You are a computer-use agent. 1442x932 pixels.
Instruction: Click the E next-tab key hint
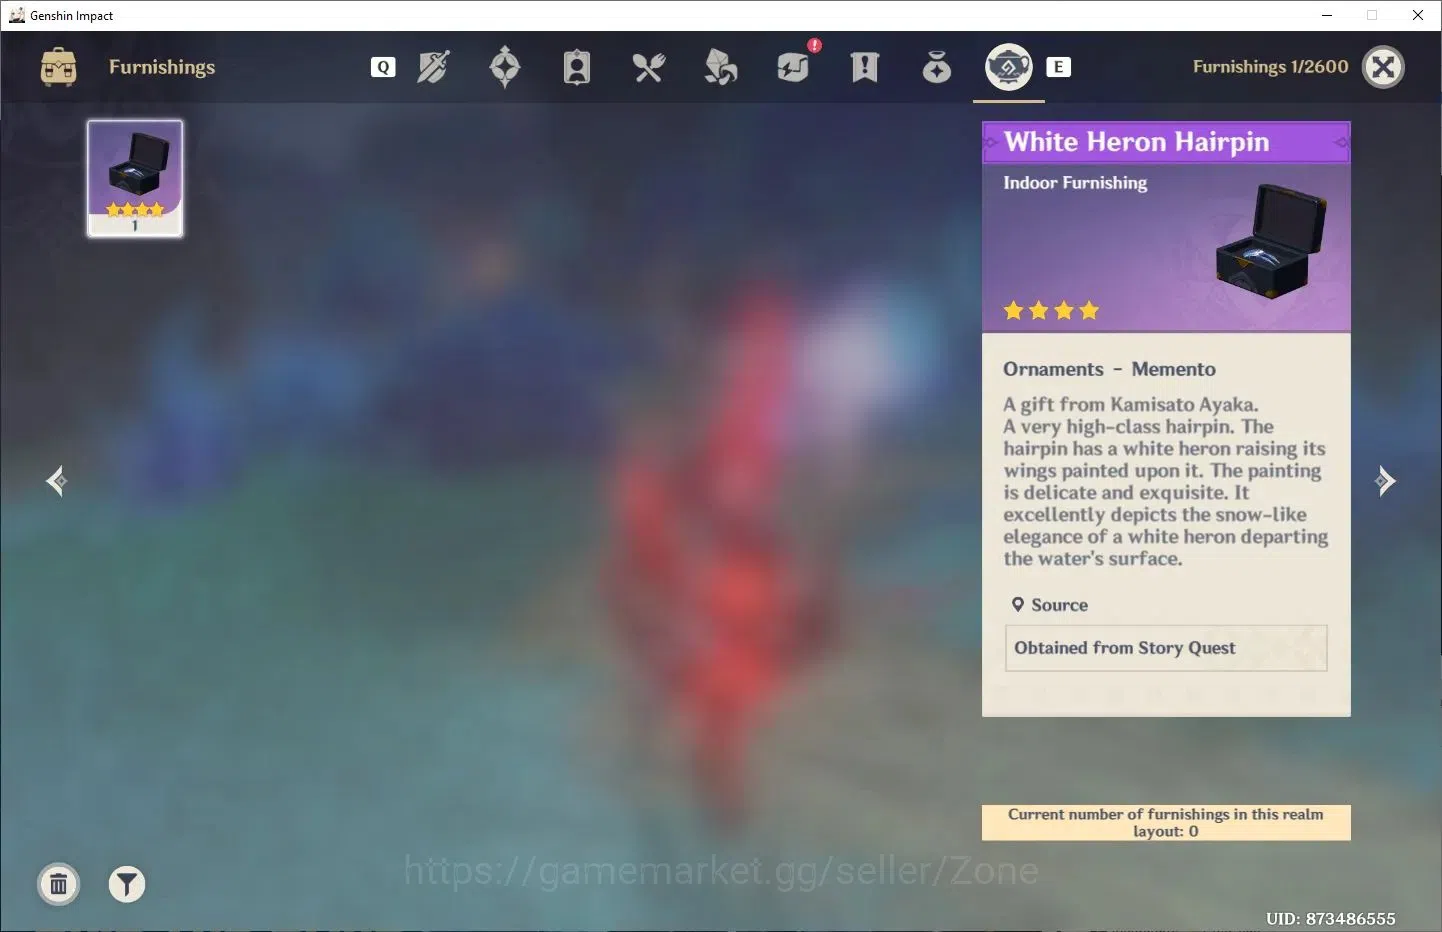click(1058, 67)
